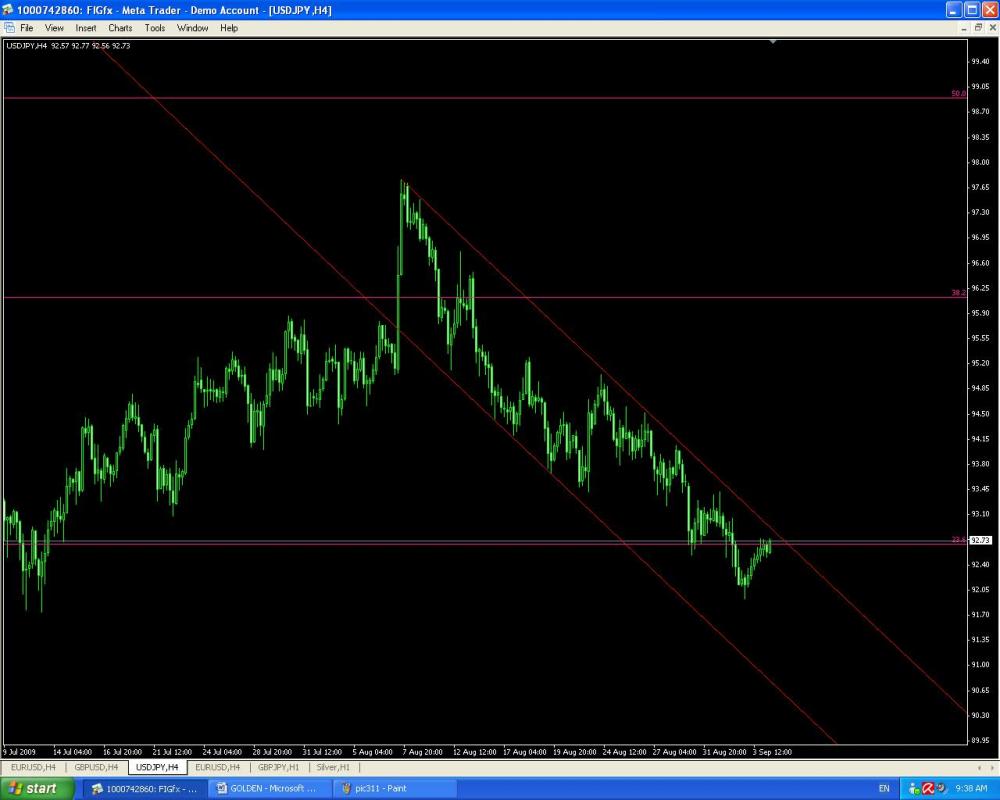Open the EURUSD,H4 tab right of USDJPY,H4
1000x800 pixels.
coord(217,767)
